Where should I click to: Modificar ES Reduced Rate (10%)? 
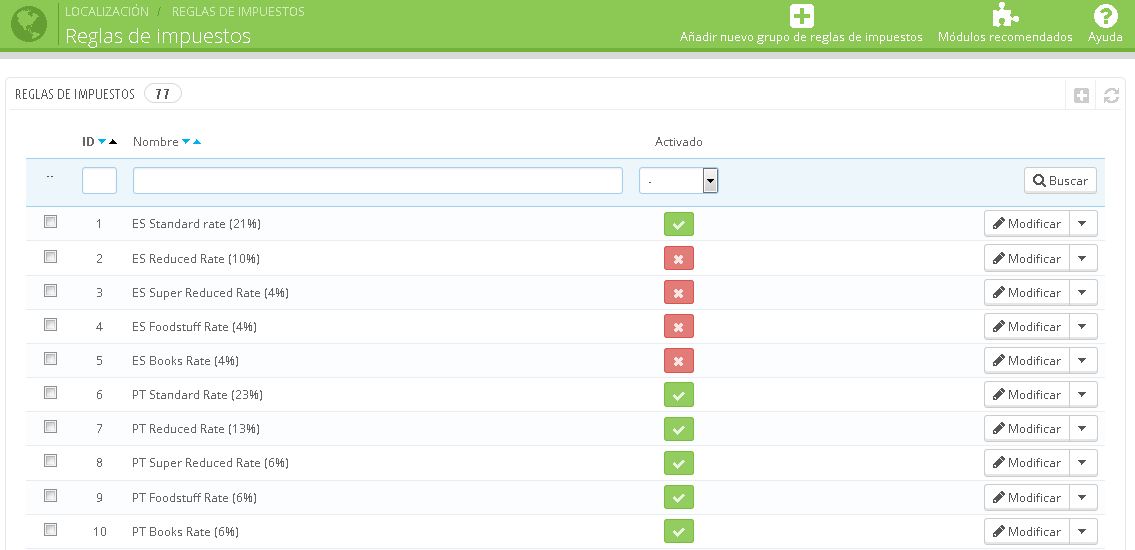pyautogui.click(x=1026, y=258)
